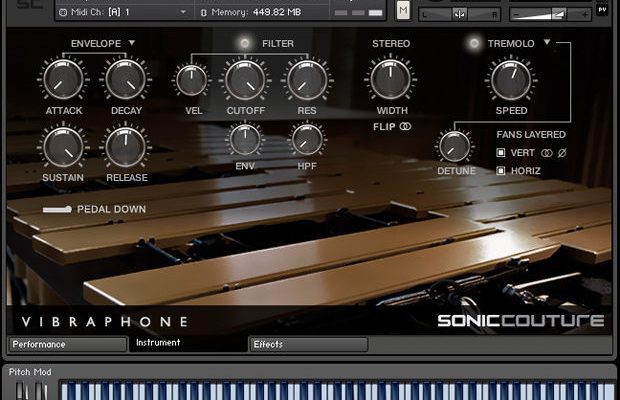Toggle the Tremolo power LED
Viewport: 620px width, 400px height.
pyautogui.click(x=474, y=44)
